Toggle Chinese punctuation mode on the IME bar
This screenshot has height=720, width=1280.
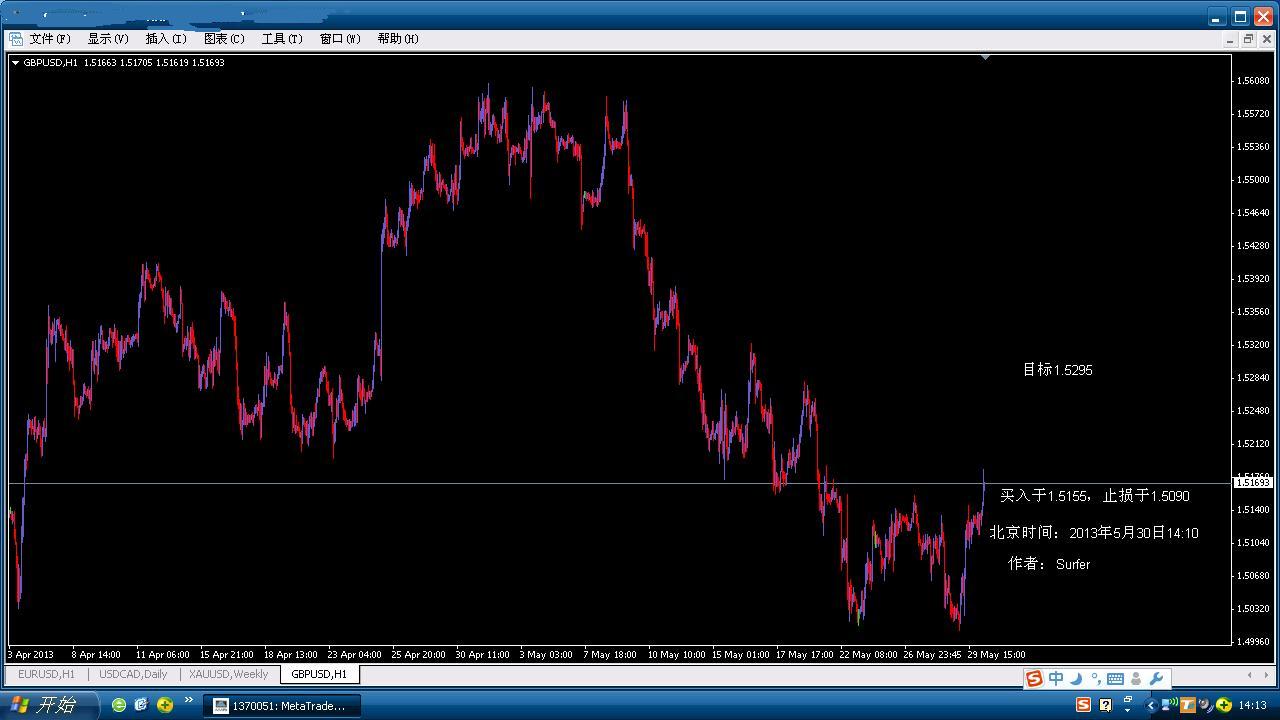point(1095,679)
